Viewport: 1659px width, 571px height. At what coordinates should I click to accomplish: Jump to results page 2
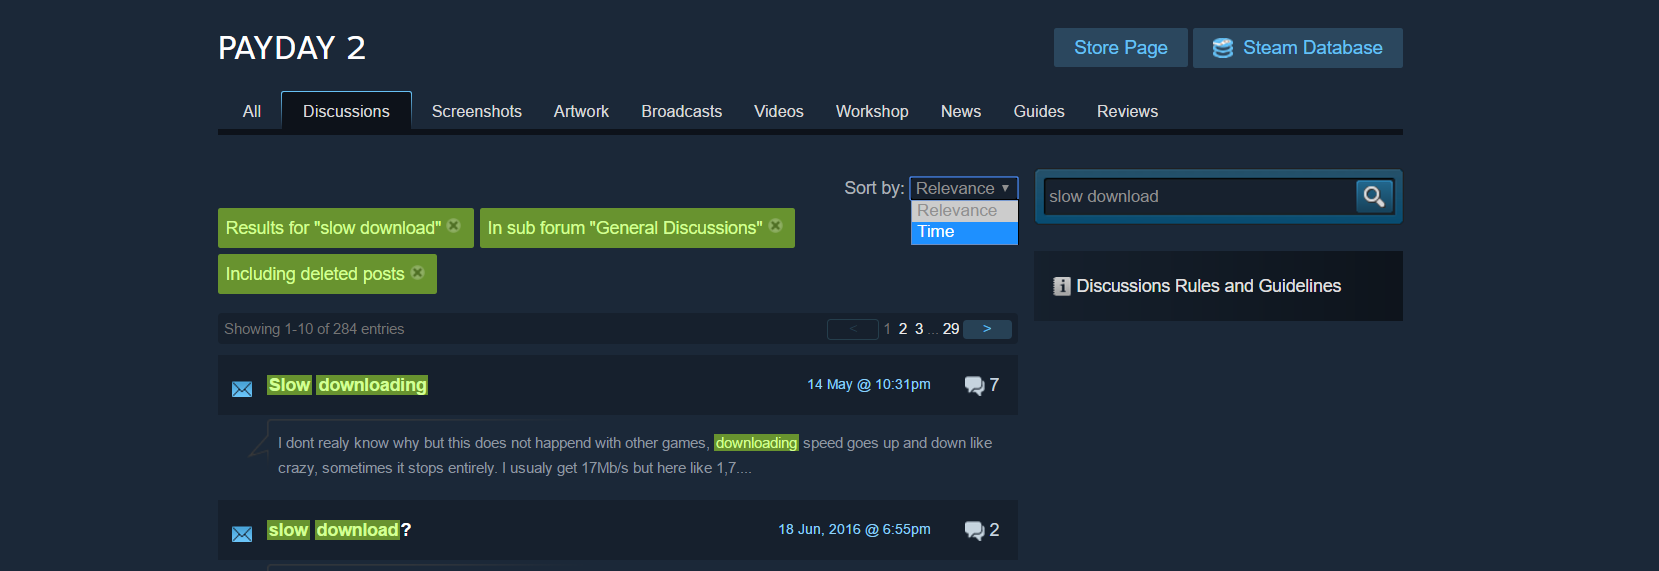tap(903, 329)
